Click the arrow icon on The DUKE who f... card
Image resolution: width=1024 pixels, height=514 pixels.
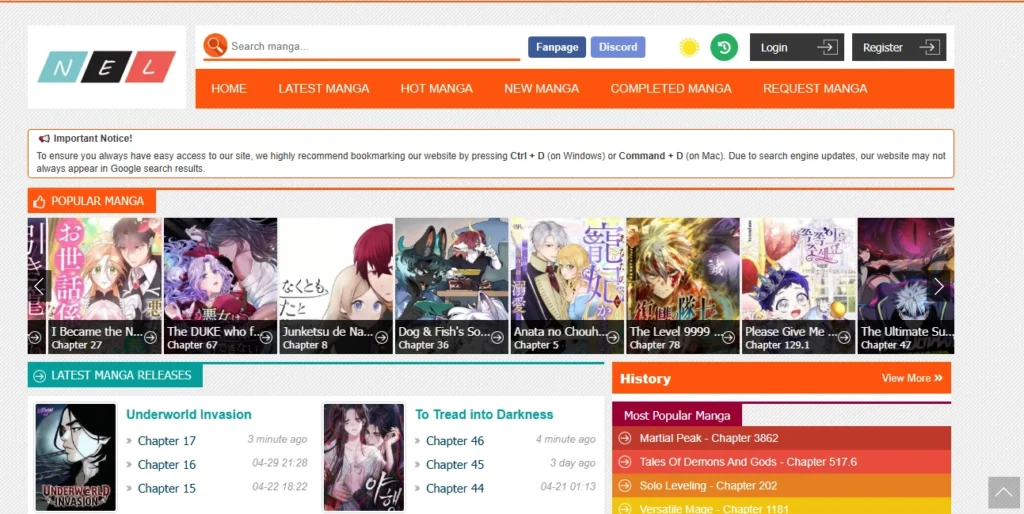[x=266, y=337]
